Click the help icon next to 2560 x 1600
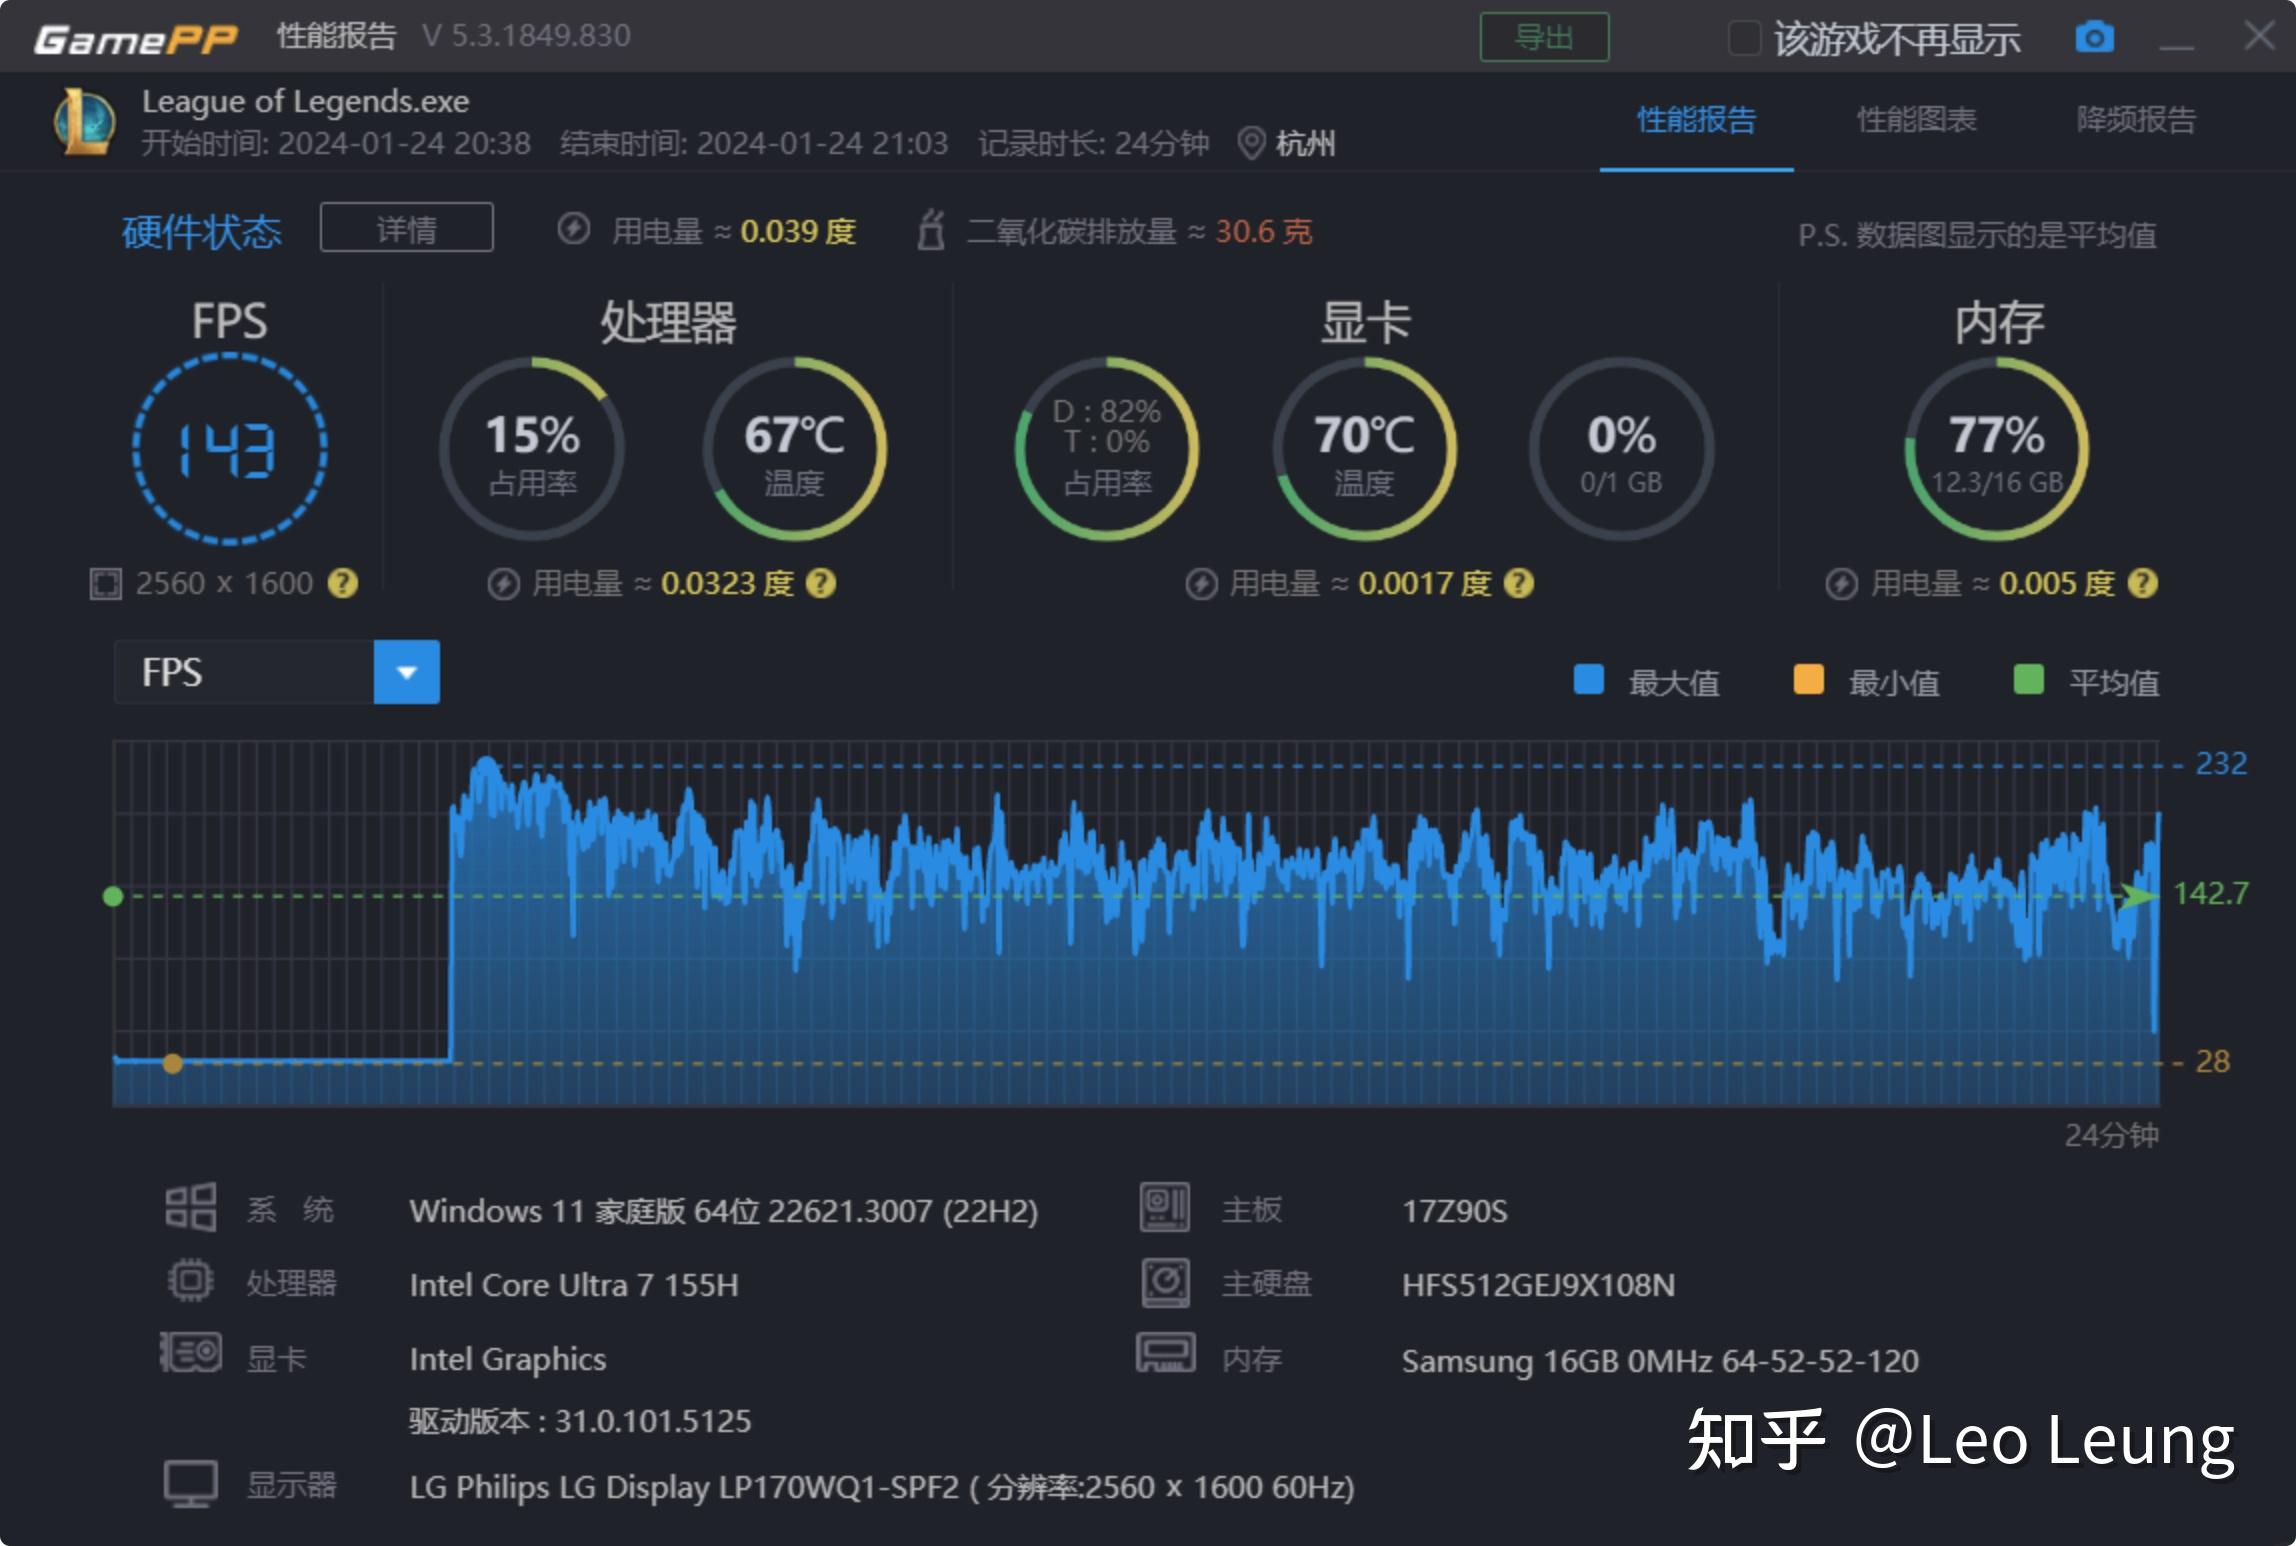This screenshot has width=2296, height=1546. pyautogui.click(x=343, y=583)
